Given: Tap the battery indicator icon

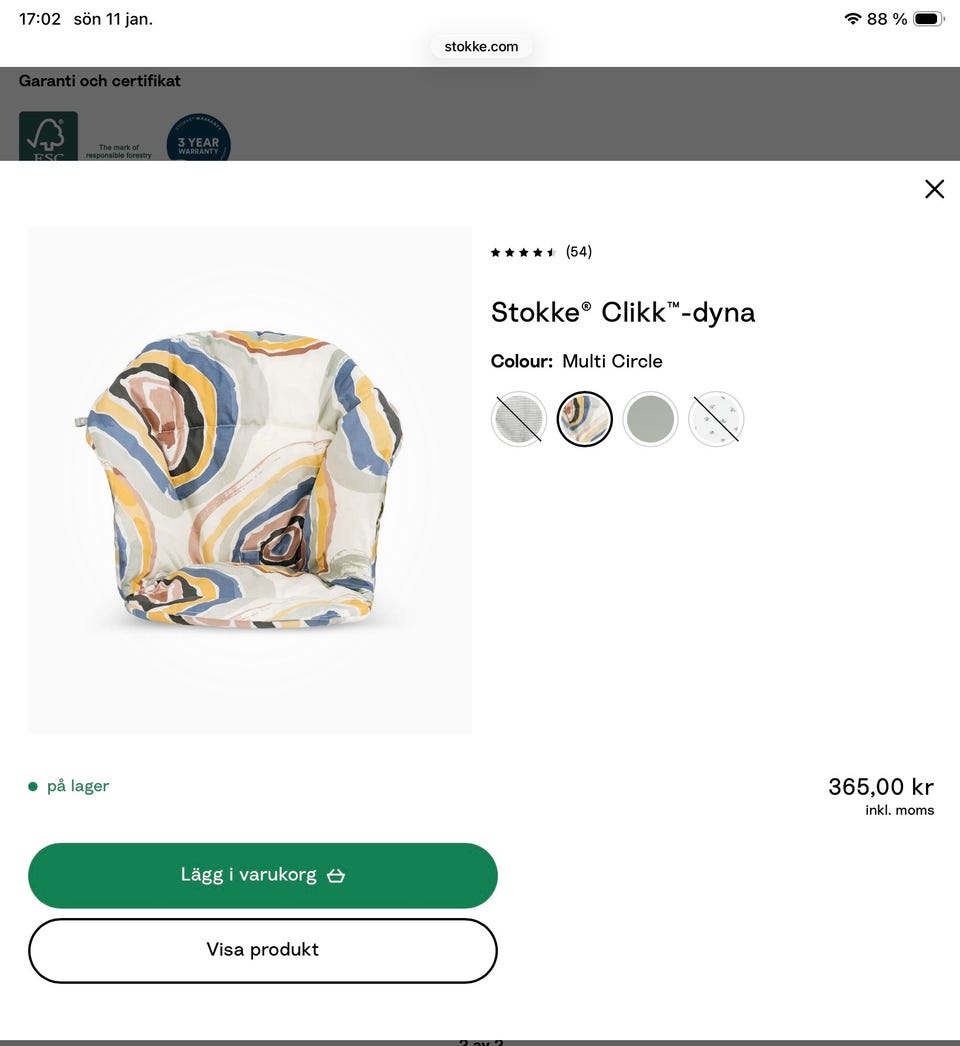Looking at the screenshot, I should pyautogui.click(x=928, y=19).
